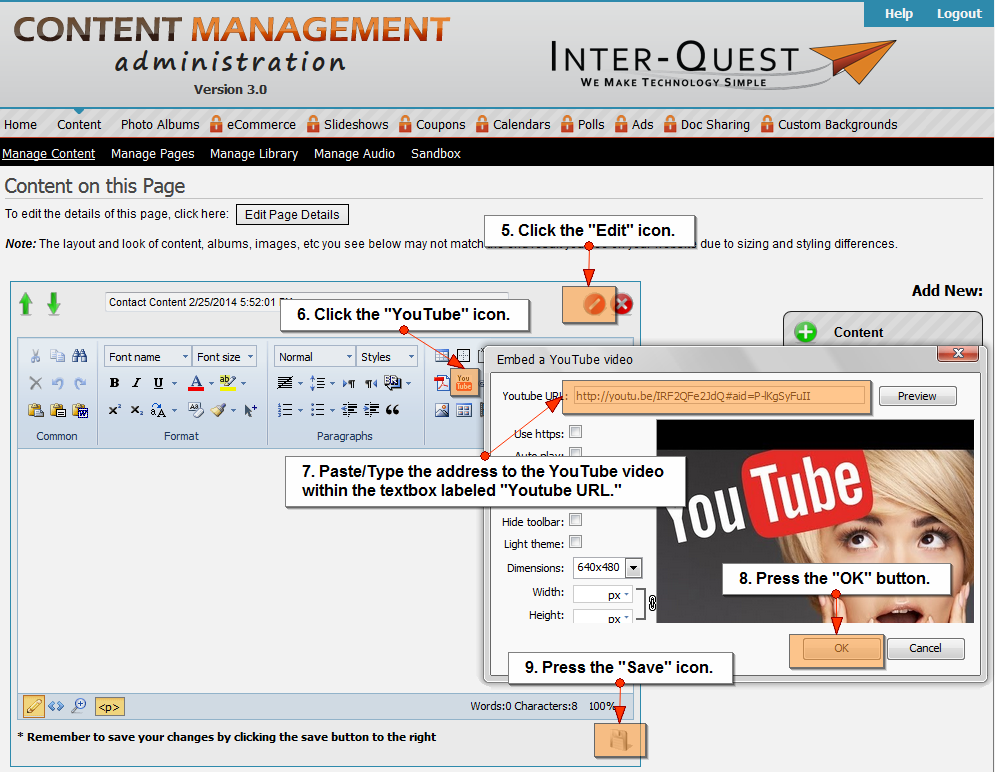Click the YouTube embed icon in toolbar
The height and width of the screenshot is (772, 995).
click(x=463, y=381)
